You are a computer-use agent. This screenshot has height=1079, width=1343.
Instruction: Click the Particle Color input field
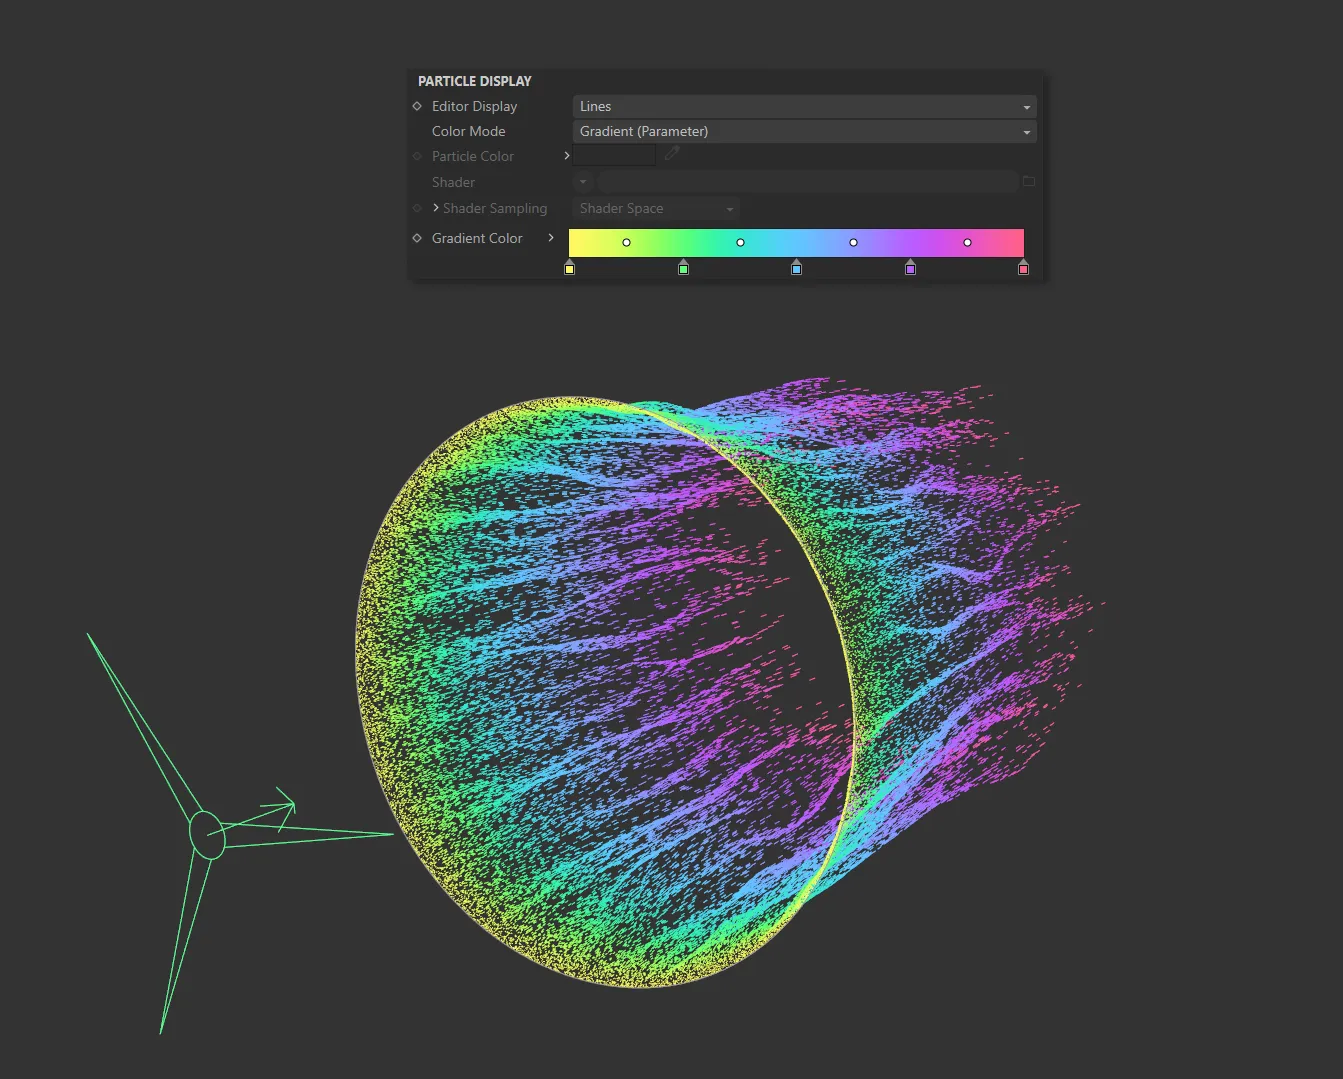click(614, 154)
